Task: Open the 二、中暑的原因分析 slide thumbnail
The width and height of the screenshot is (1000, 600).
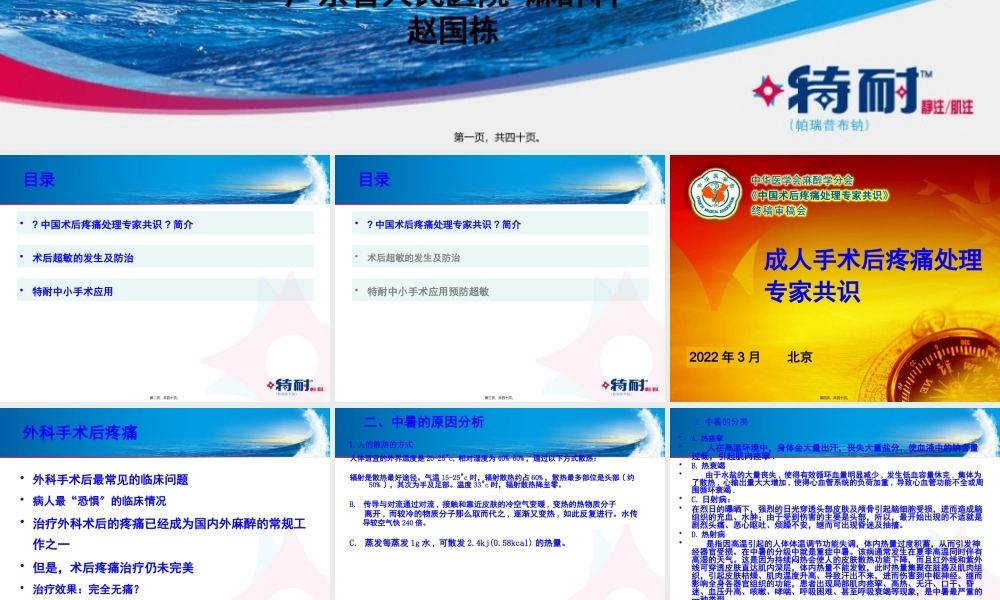Action: [500, 504]
